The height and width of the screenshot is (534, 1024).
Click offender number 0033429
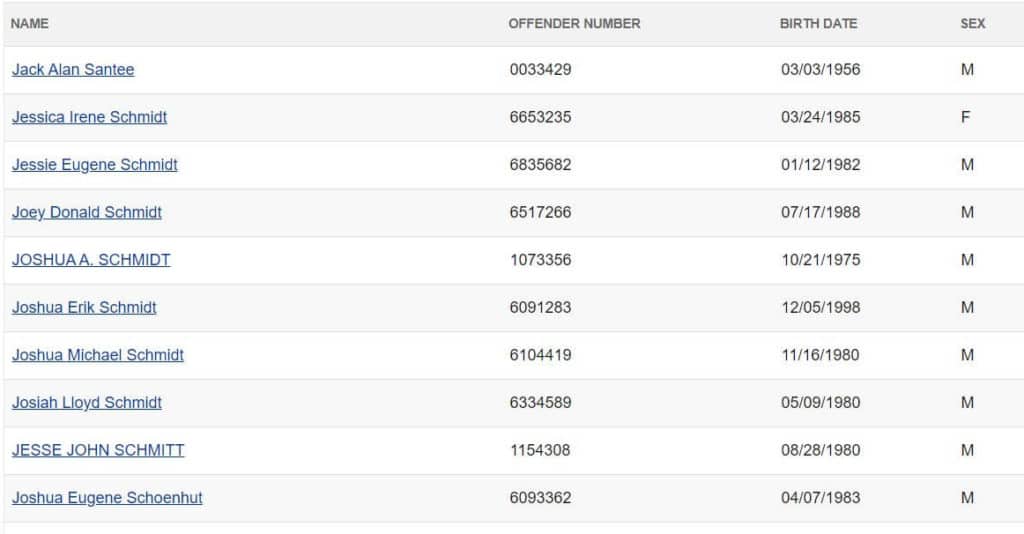coord(540,70)
